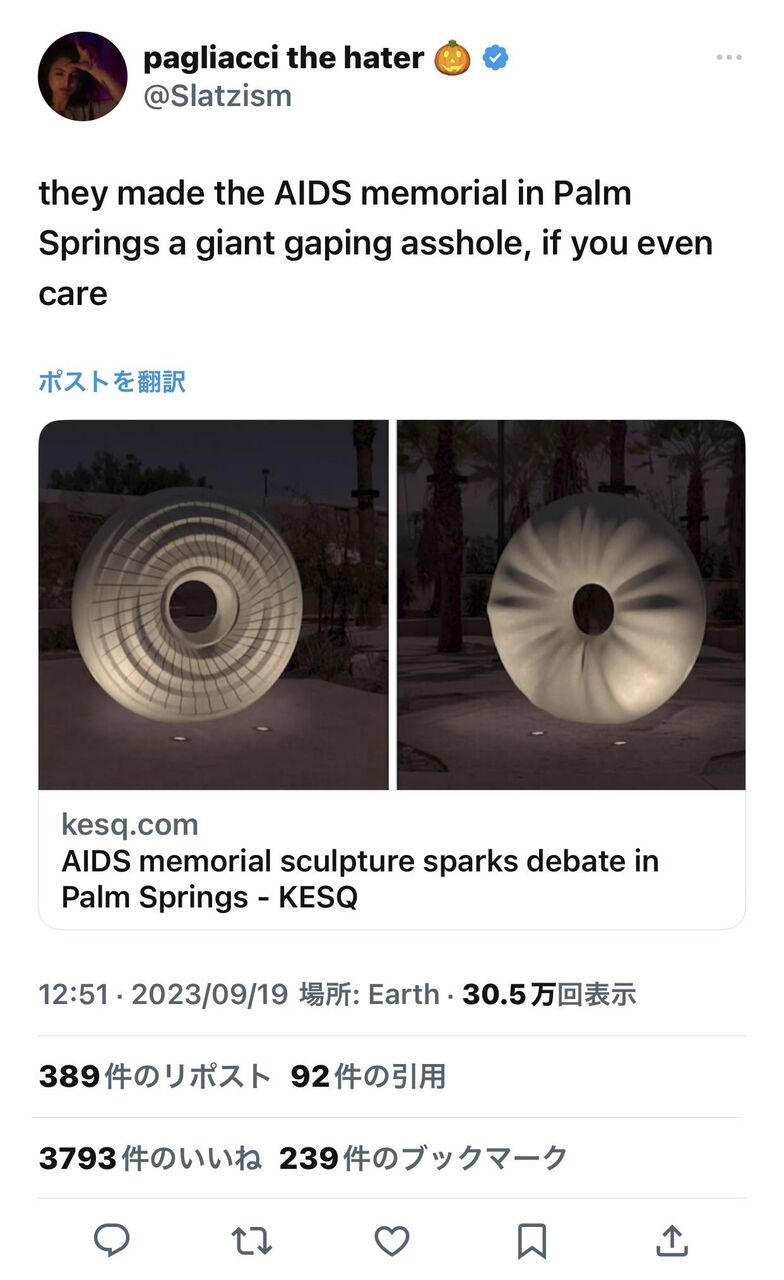This screenshot has width=784, height=1280.
Task: View 3793 likes list
Action: [x=150, y=1159]
